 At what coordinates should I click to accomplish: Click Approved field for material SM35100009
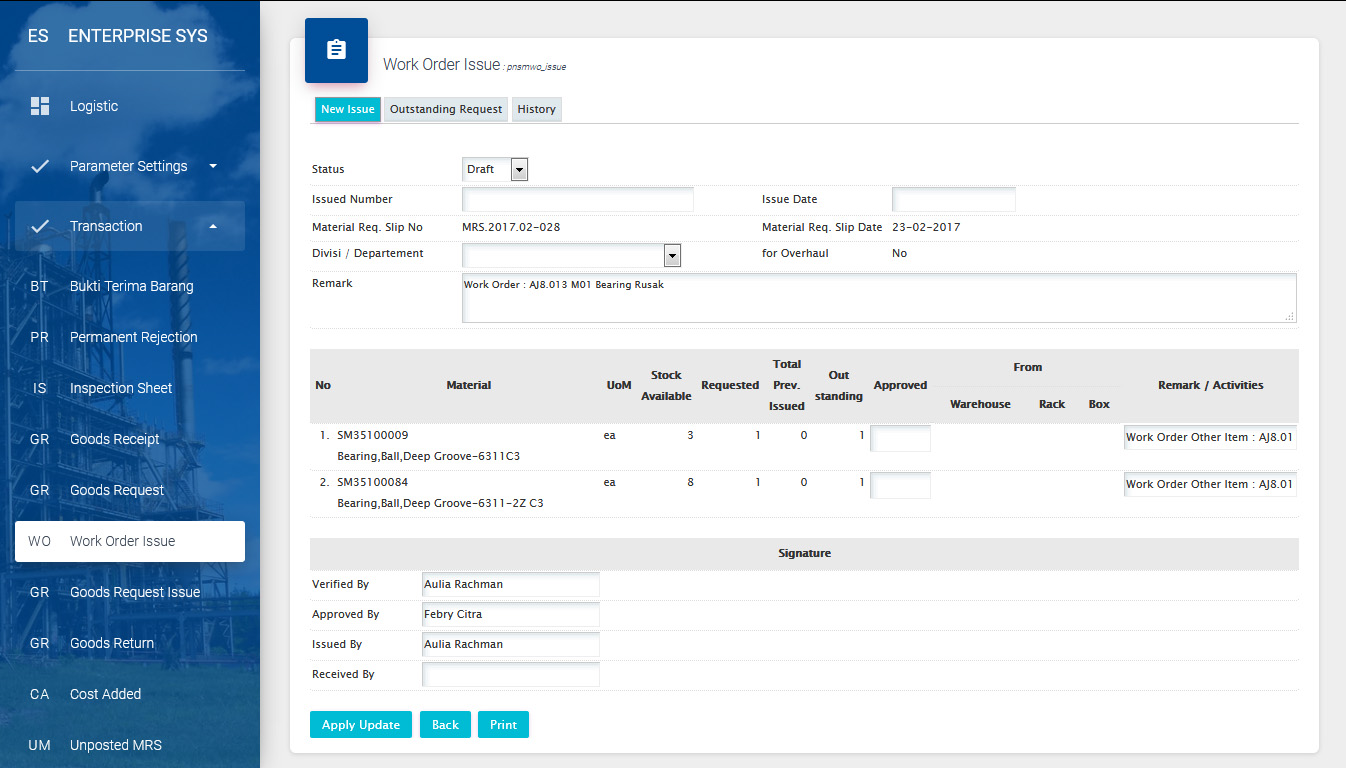point(900,438)
